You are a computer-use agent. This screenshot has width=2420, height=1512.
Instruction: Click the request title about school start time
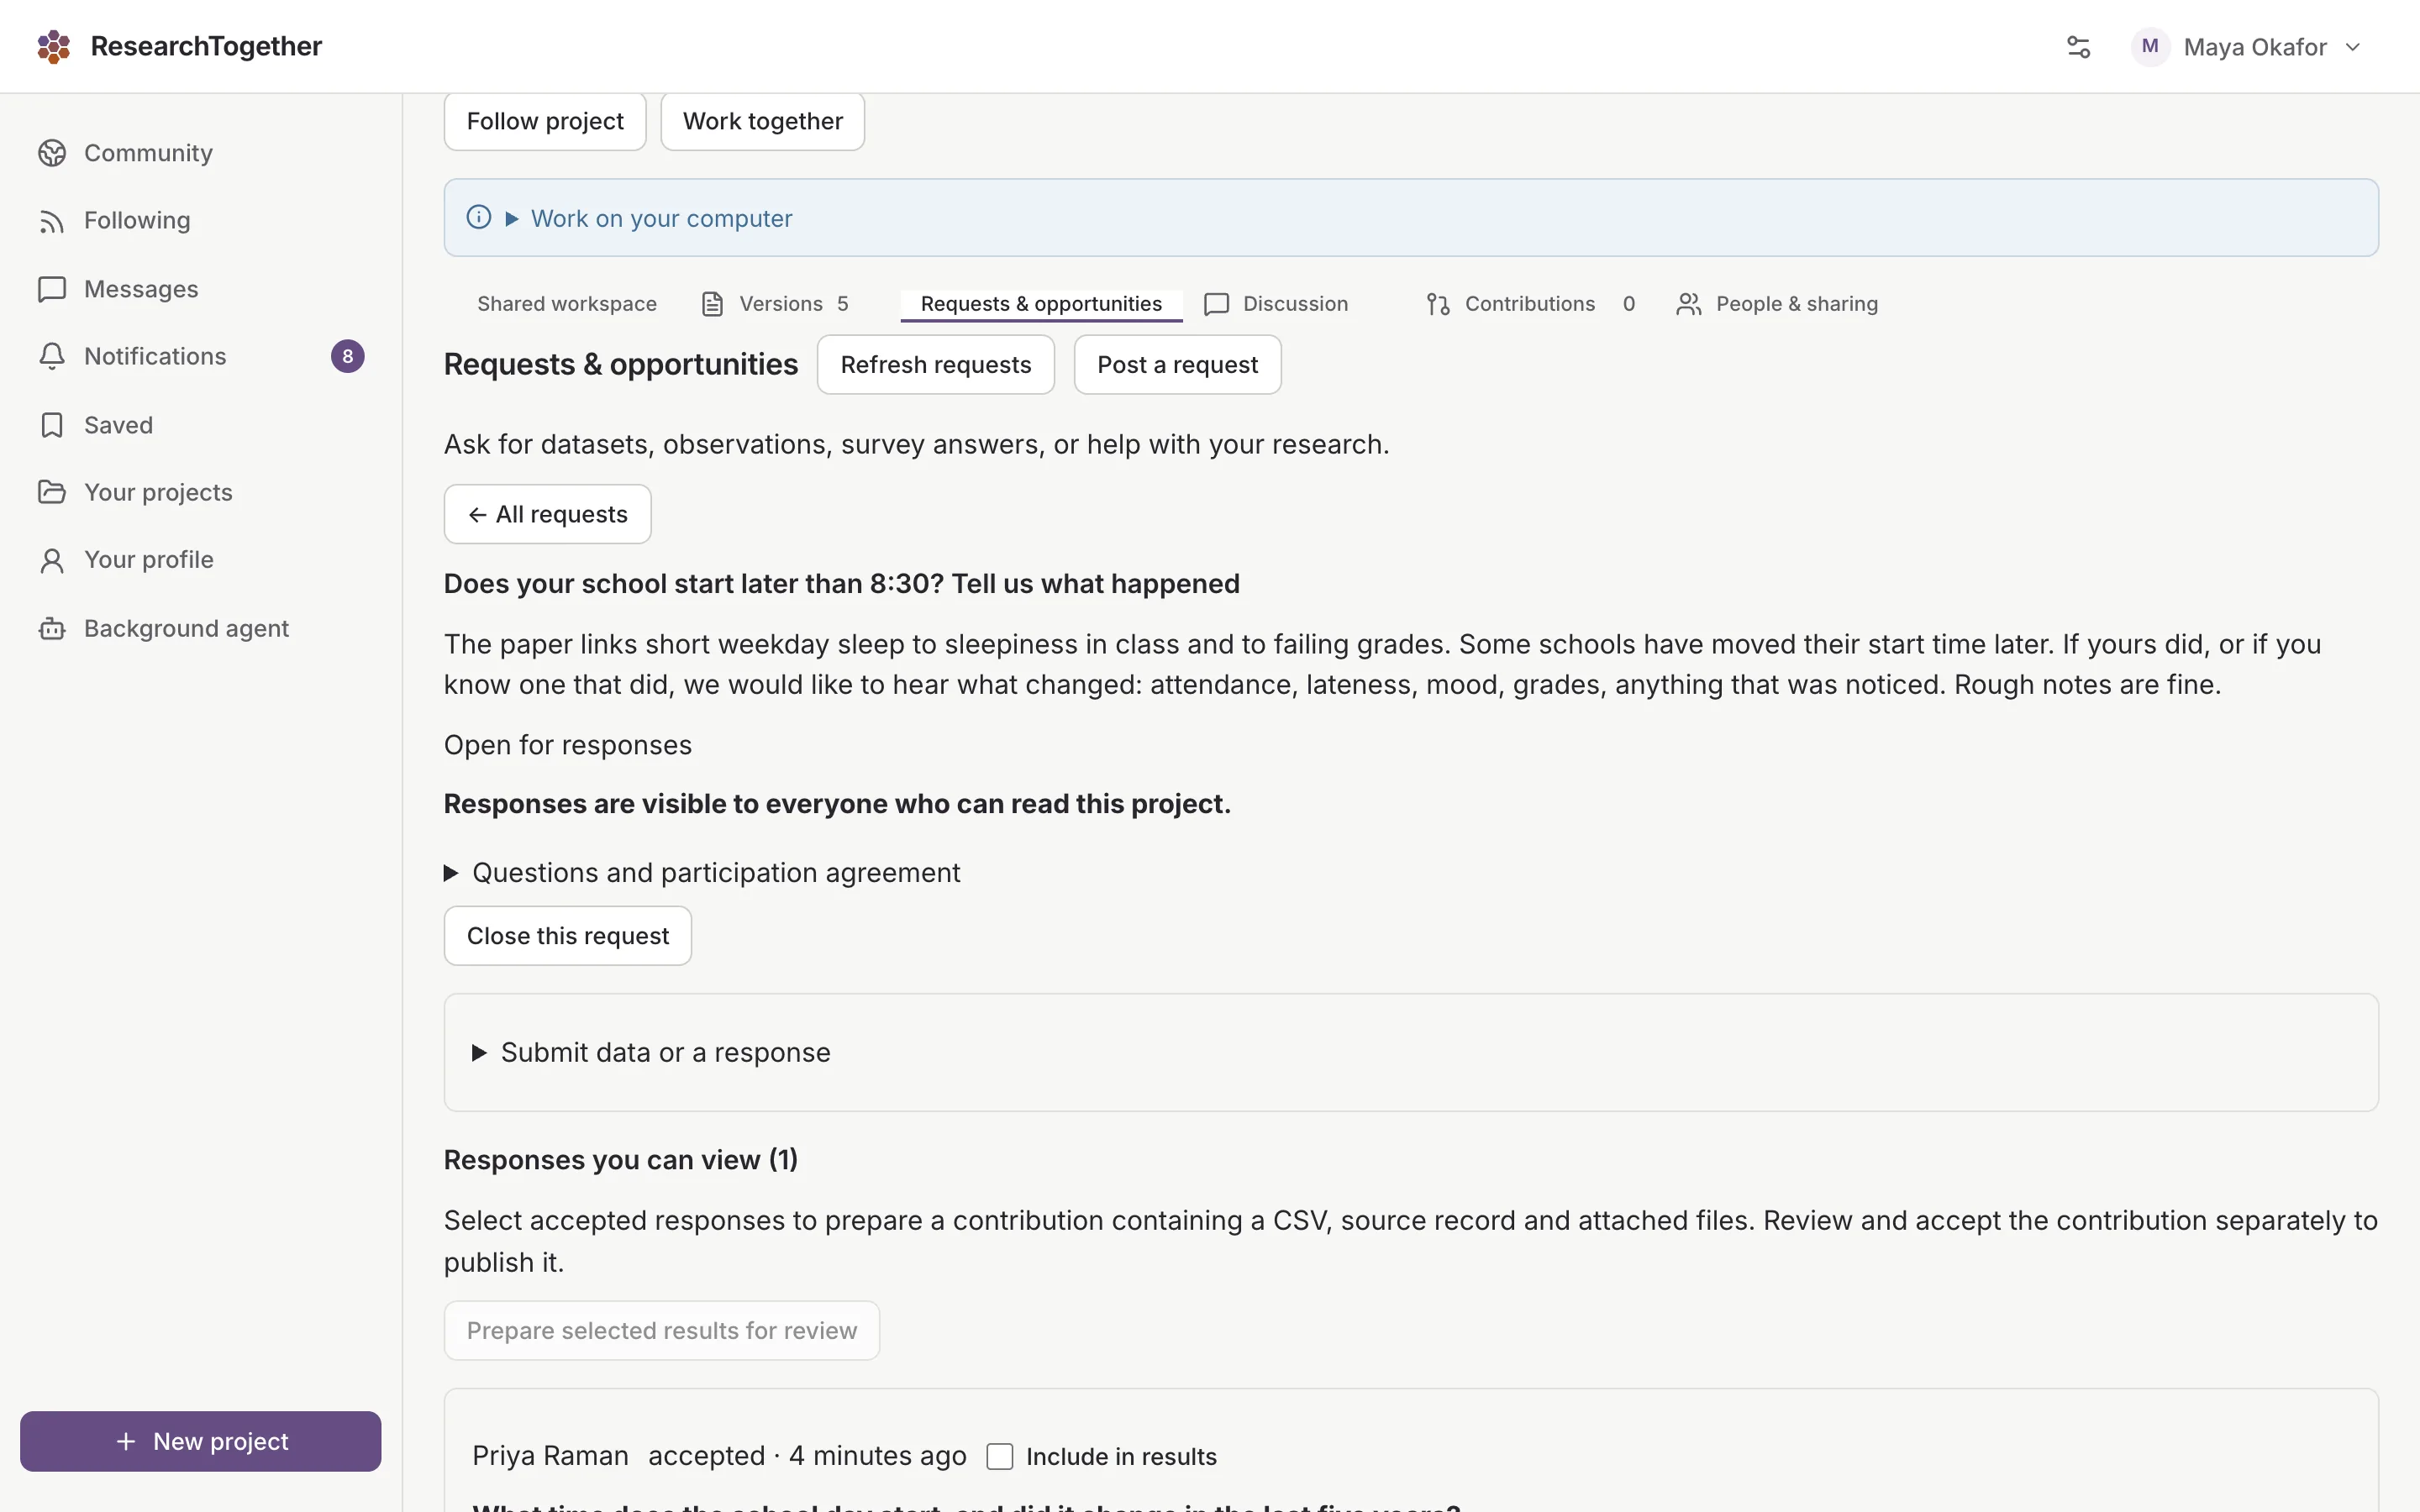842,584
